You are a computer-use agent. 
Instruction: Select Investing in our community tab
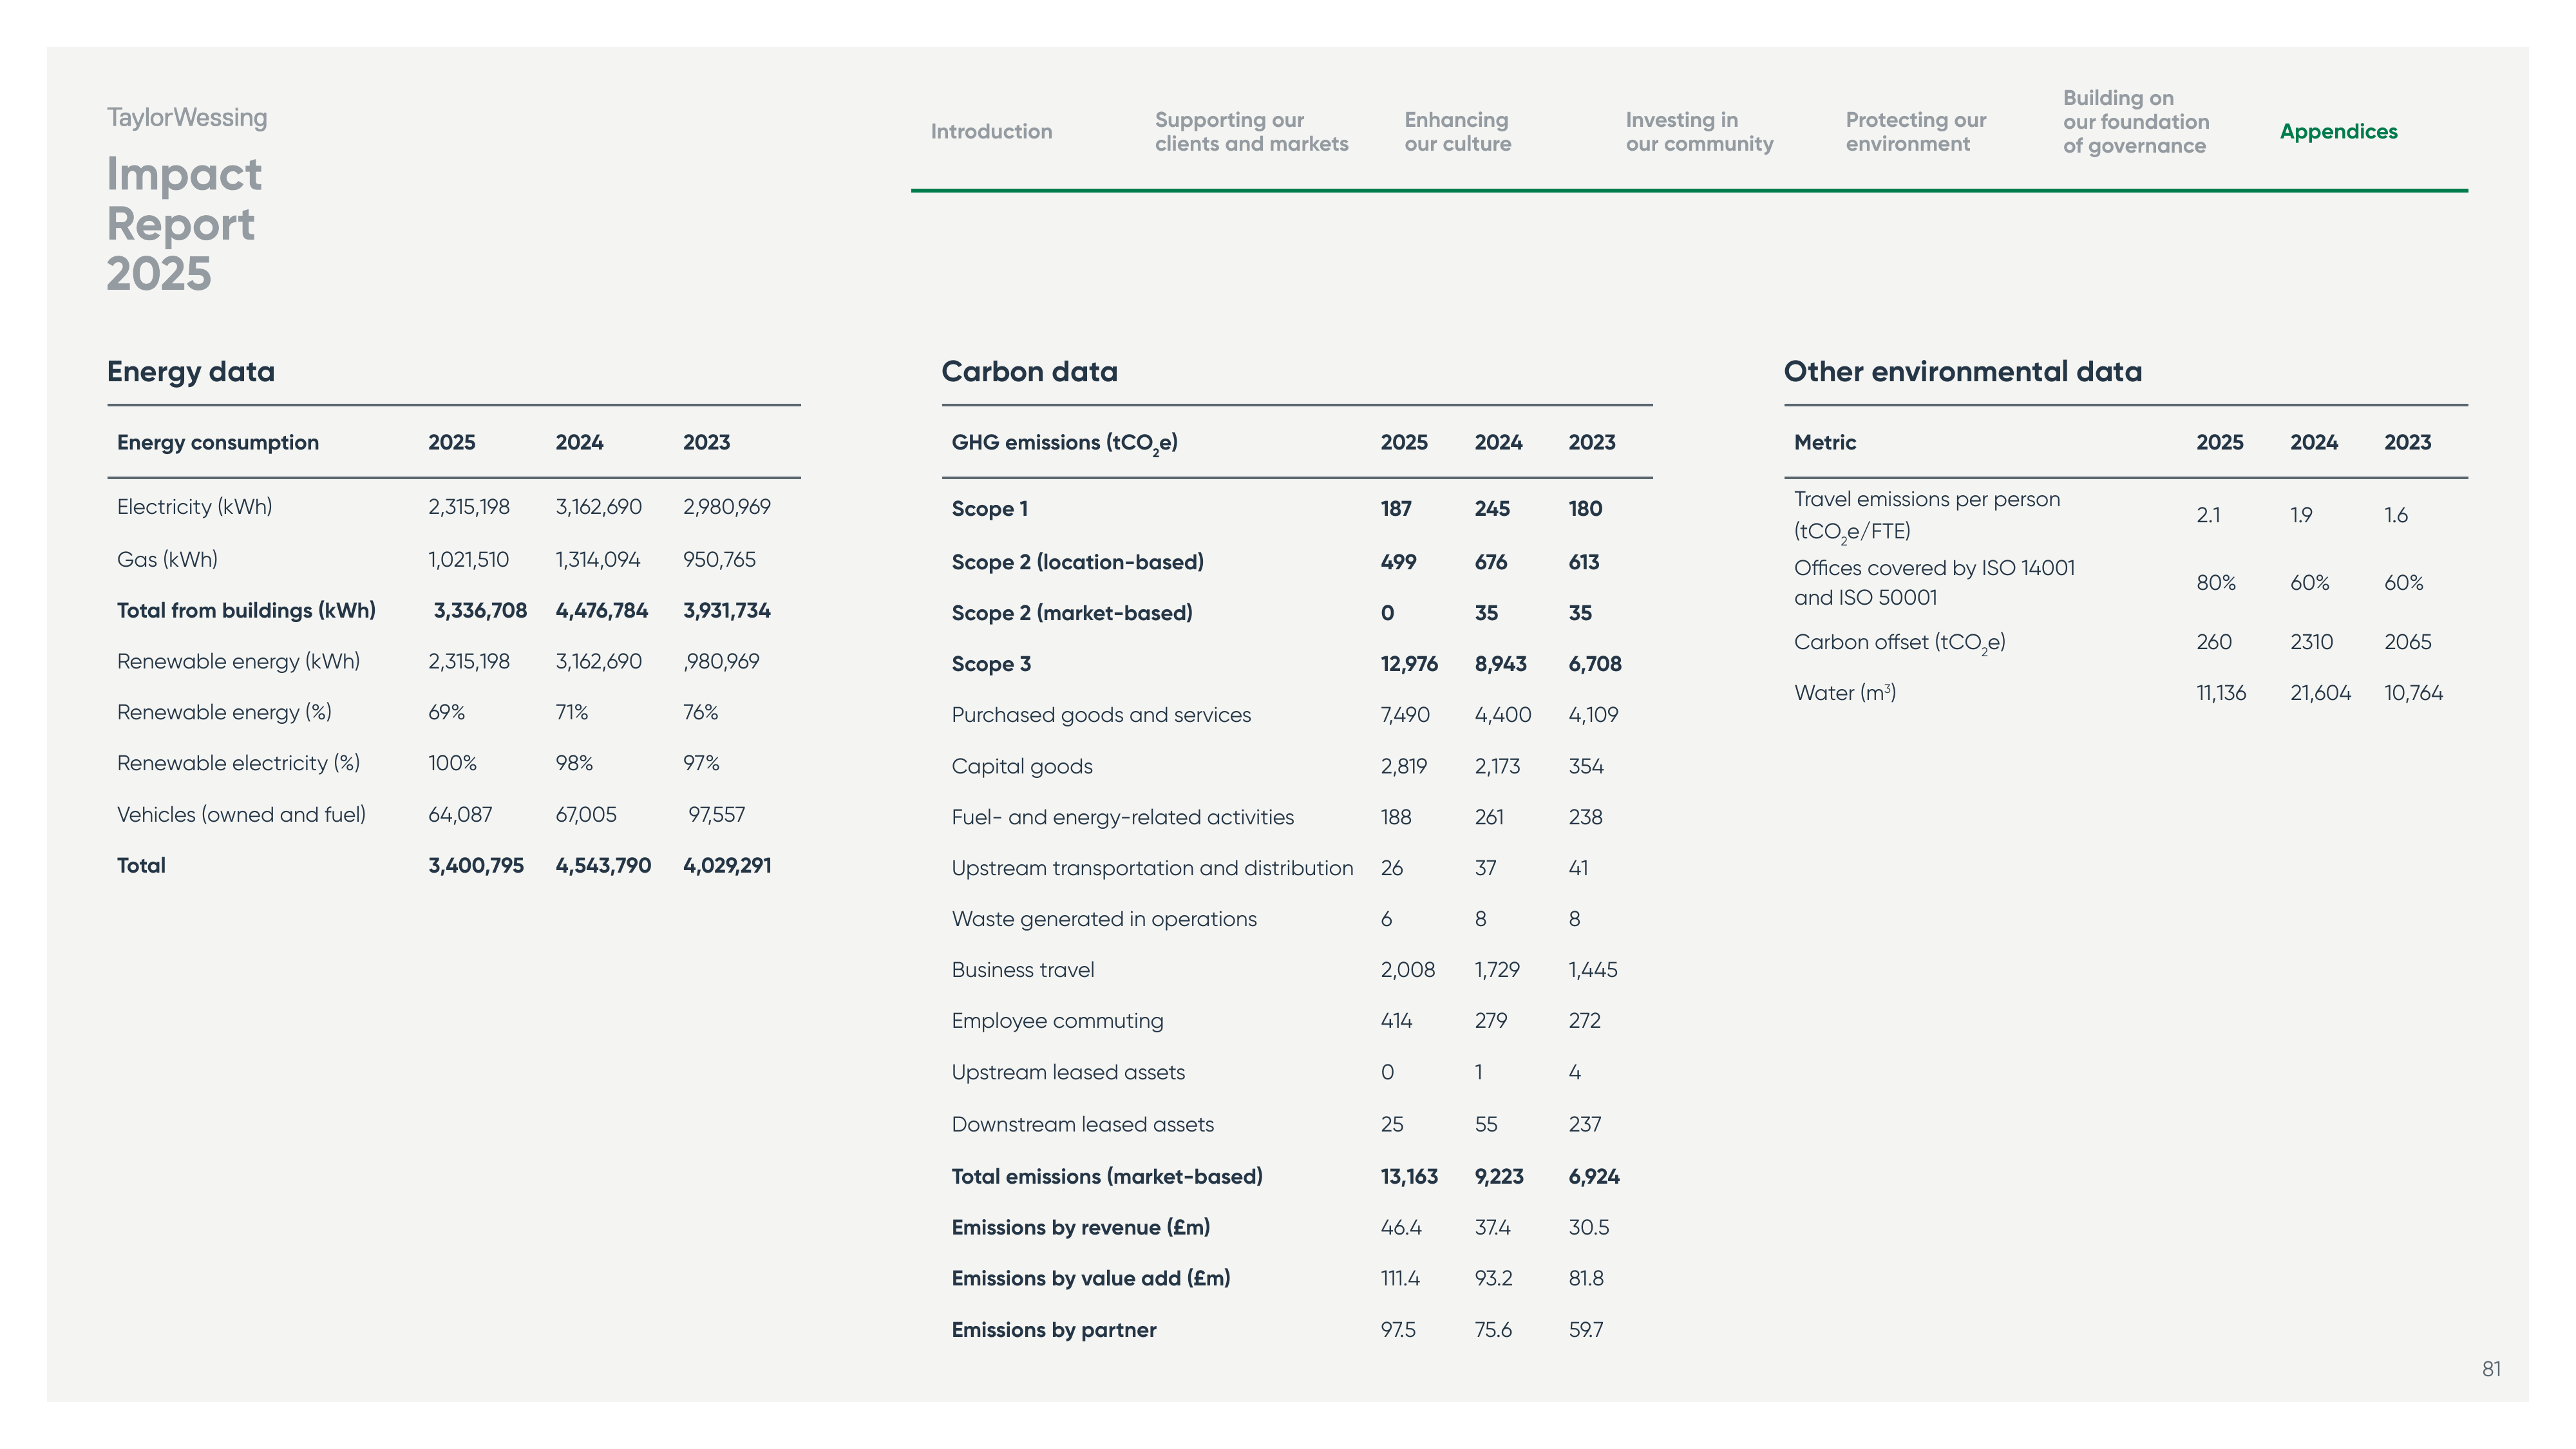click(1699, 131)
